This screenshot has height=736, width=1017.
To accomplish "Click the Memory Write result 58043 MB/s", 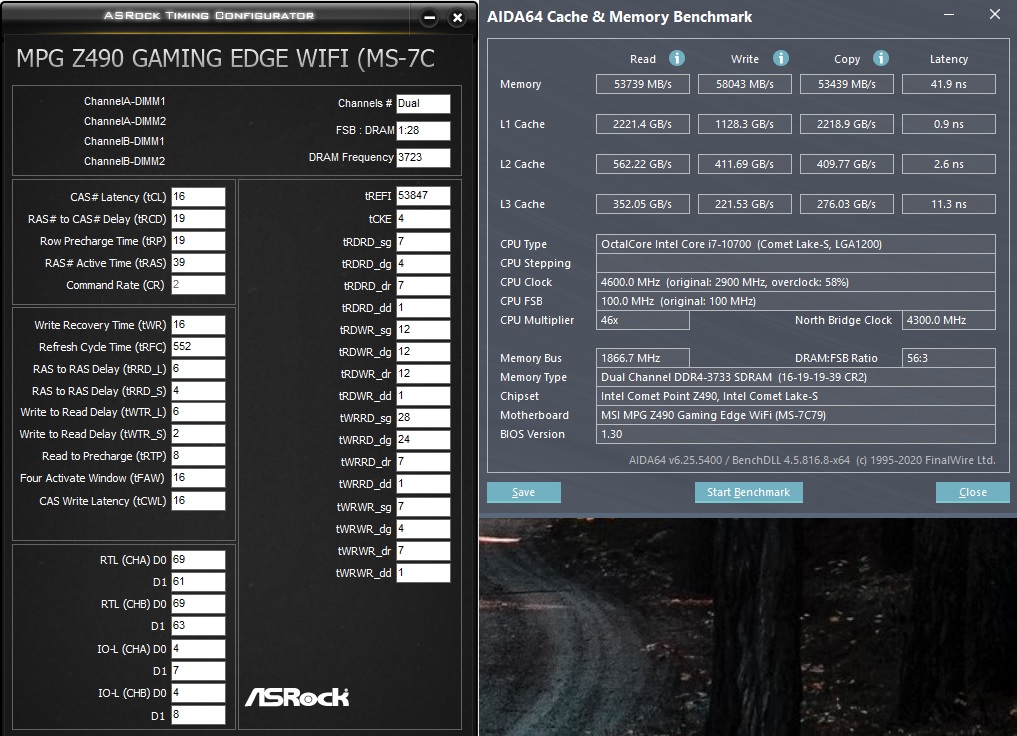I will [745, 84].
